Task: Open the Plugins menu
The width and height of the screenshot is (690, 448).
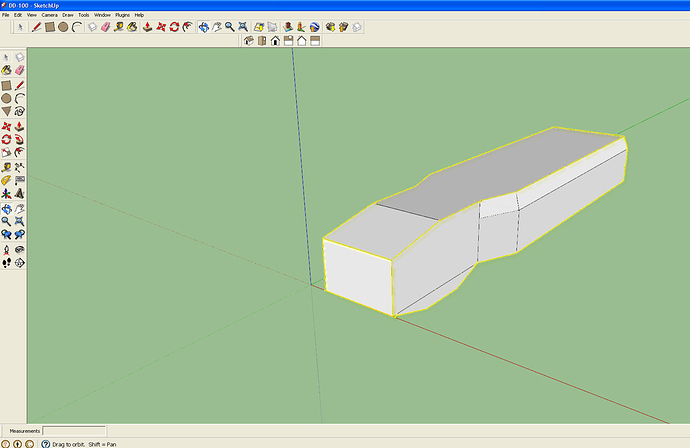Action: pos(122,15)
